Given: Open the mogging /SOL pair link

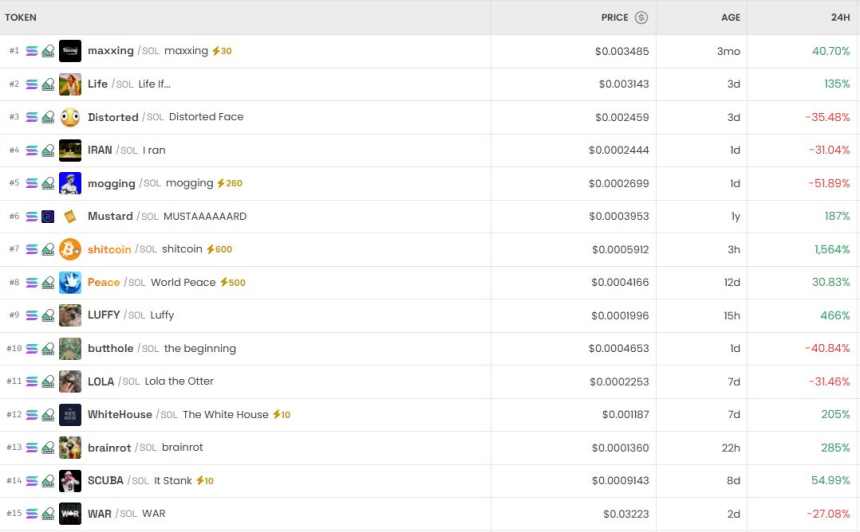Looking at the screenshot, I should coord(124,183).
